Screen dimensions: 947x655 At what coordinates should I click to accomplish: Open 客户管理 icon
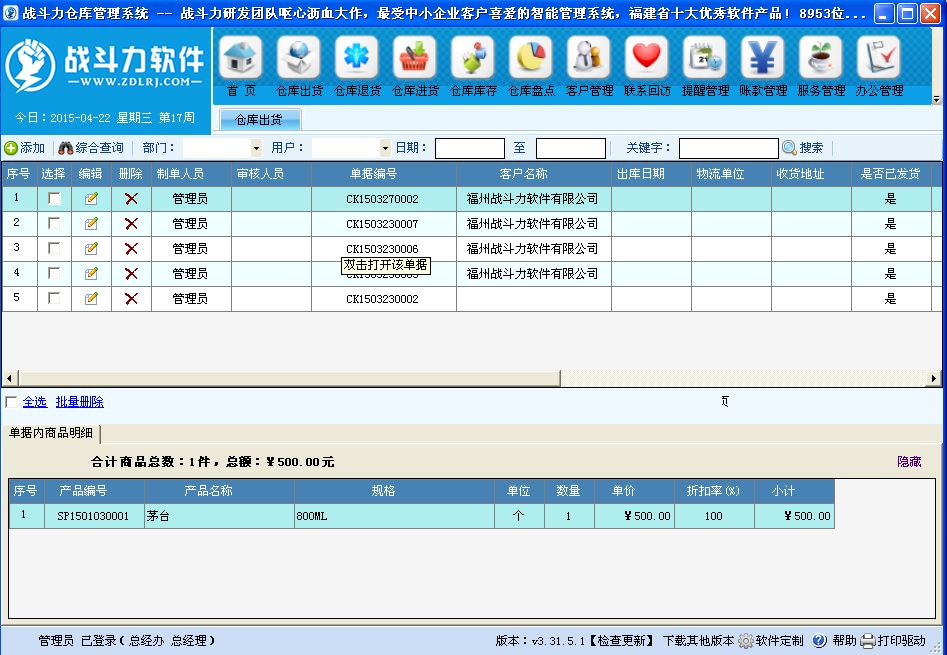tap(589, 59)
